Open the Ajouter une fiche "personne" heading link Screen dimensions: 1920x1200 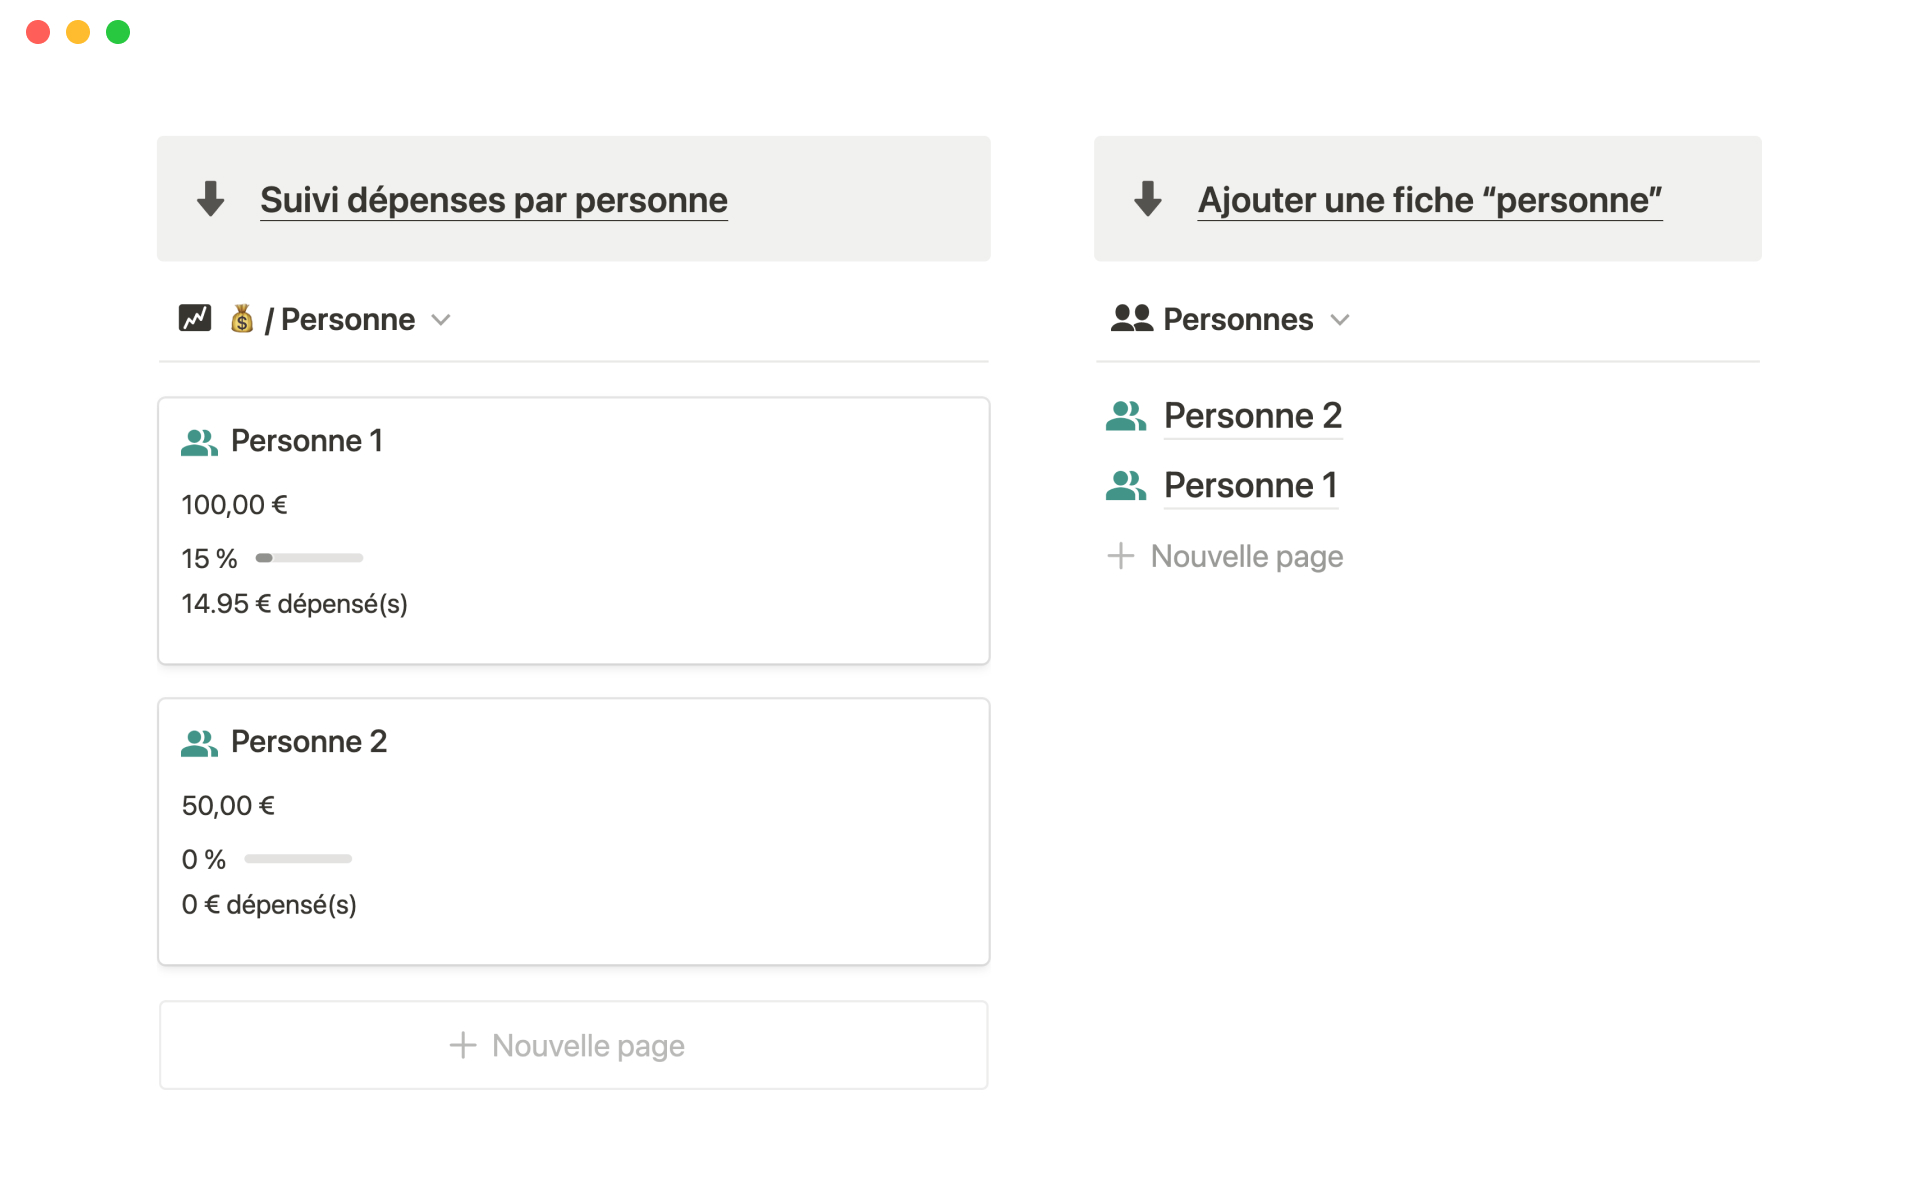[1429, 200]
